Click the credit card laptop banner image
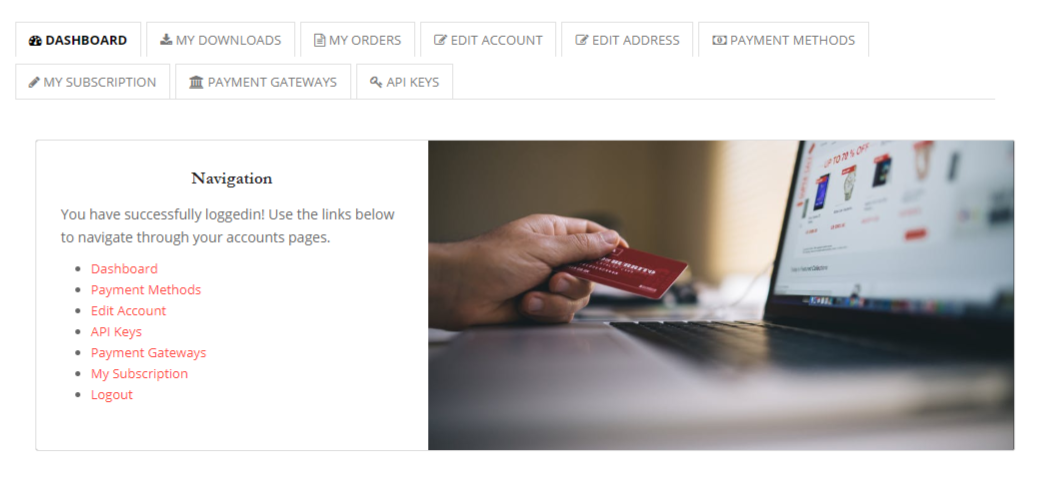1050x503 pixels. pyautogui.click(x=721, y=295)
